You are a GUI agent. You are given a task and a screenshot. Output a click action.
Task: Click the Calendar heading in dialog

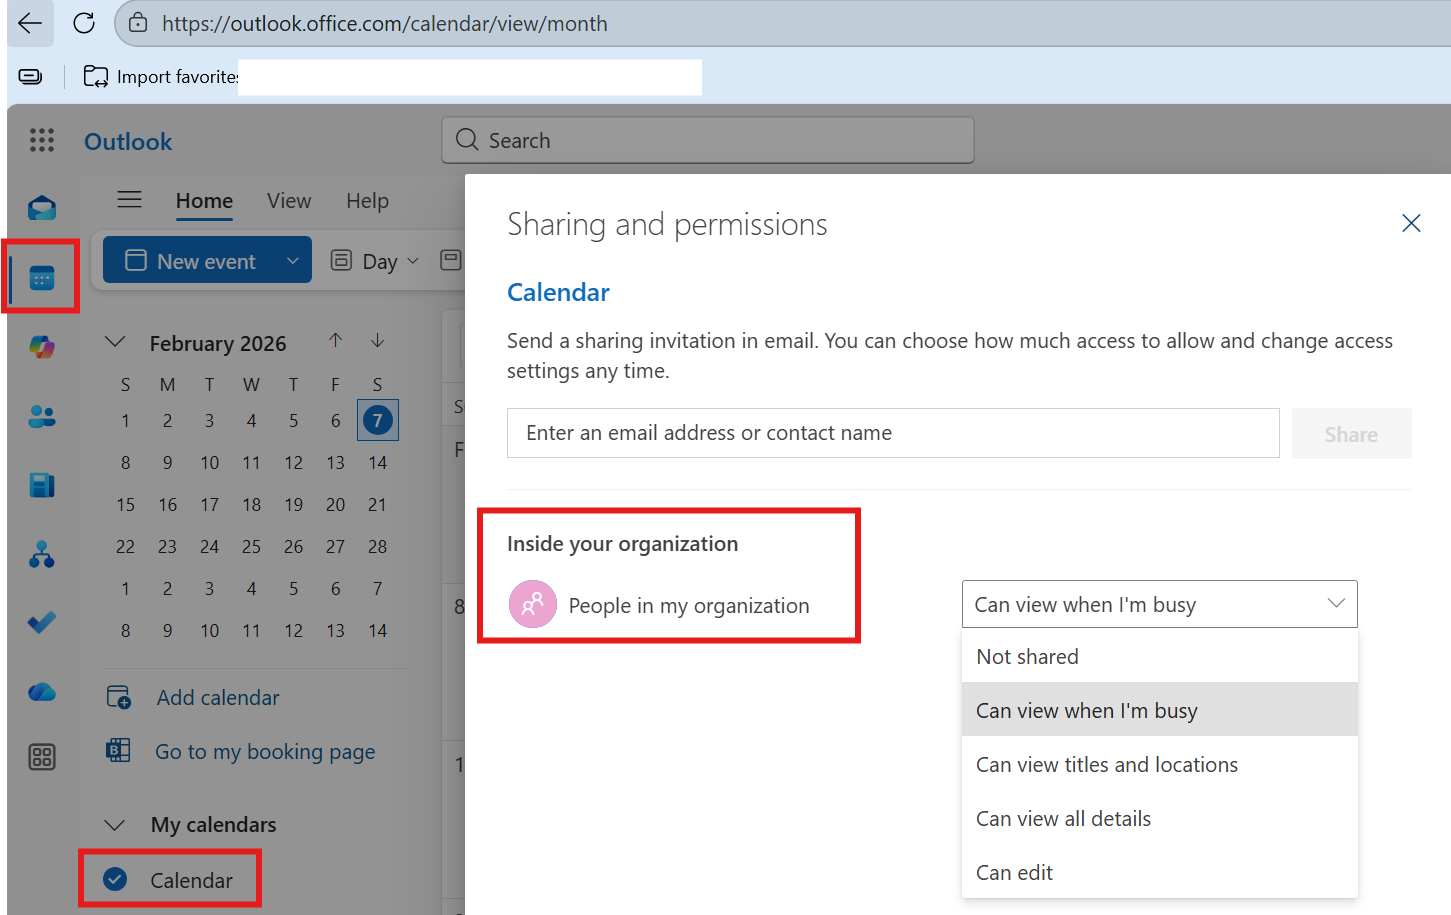click(558, 292)
